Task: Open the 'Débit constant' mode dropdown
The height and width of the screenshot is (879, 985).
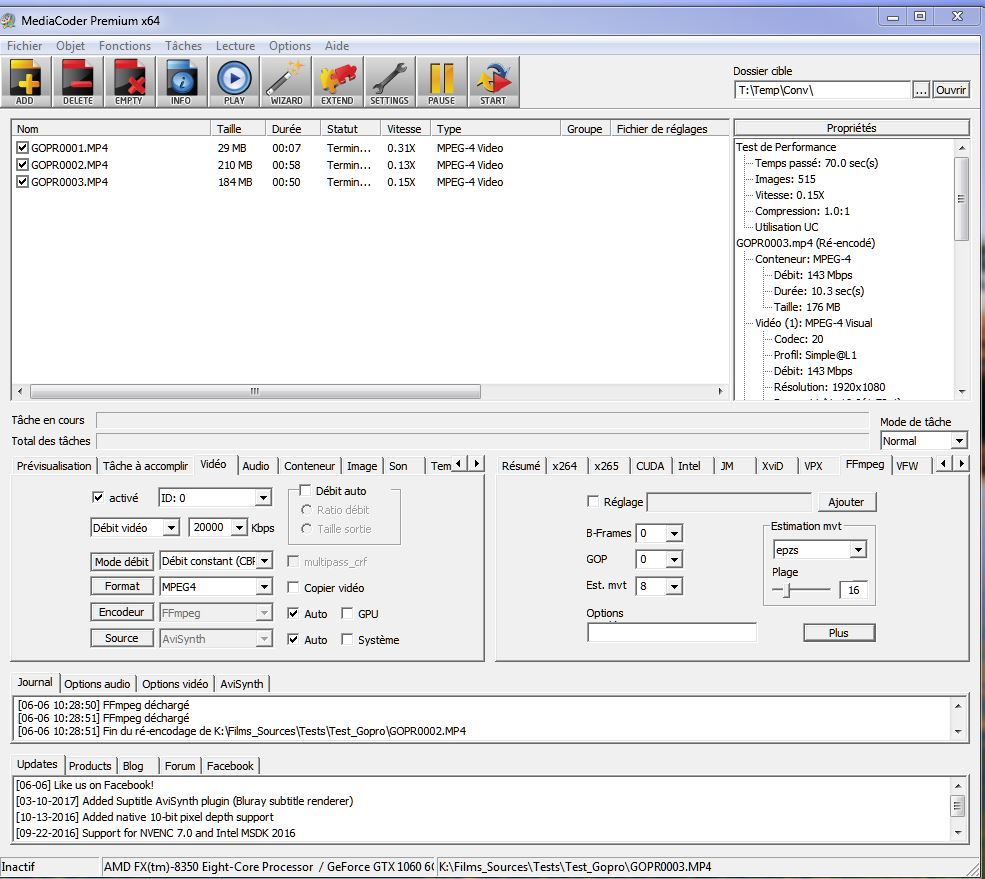Action: coord(265,560)
